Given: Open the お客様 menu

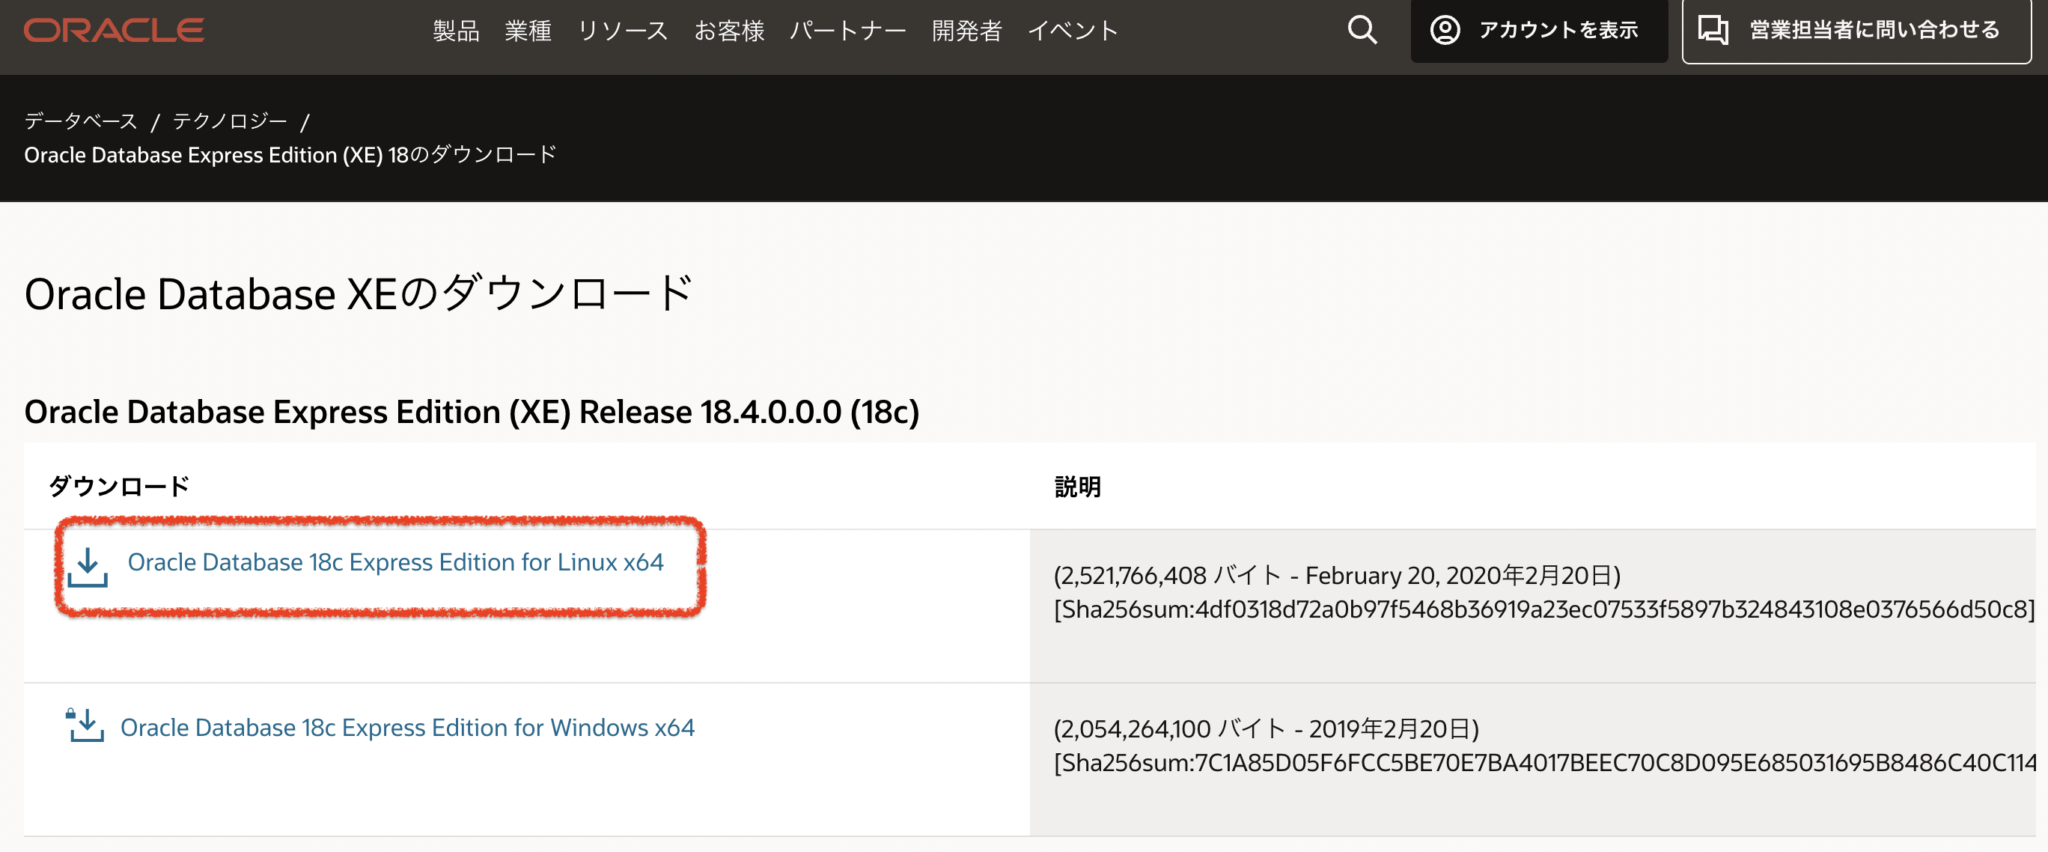Looking at the screenshot, I should click(730, 30).
